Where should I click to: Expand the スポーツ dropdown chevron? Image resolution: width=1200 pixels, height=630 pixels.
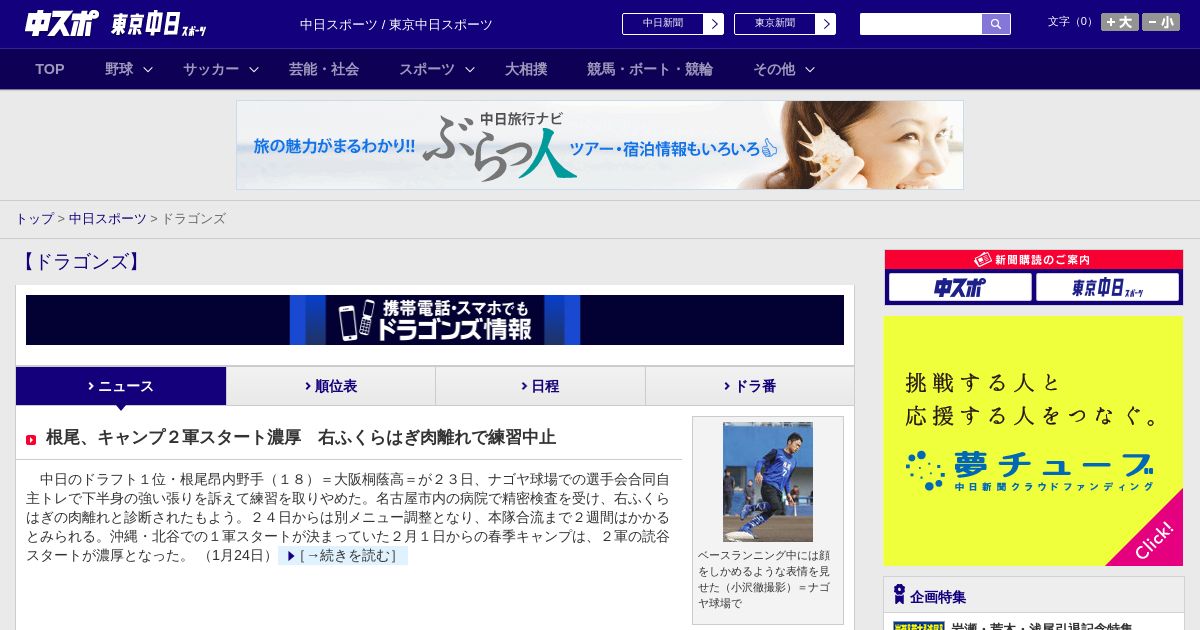(470, 69)
